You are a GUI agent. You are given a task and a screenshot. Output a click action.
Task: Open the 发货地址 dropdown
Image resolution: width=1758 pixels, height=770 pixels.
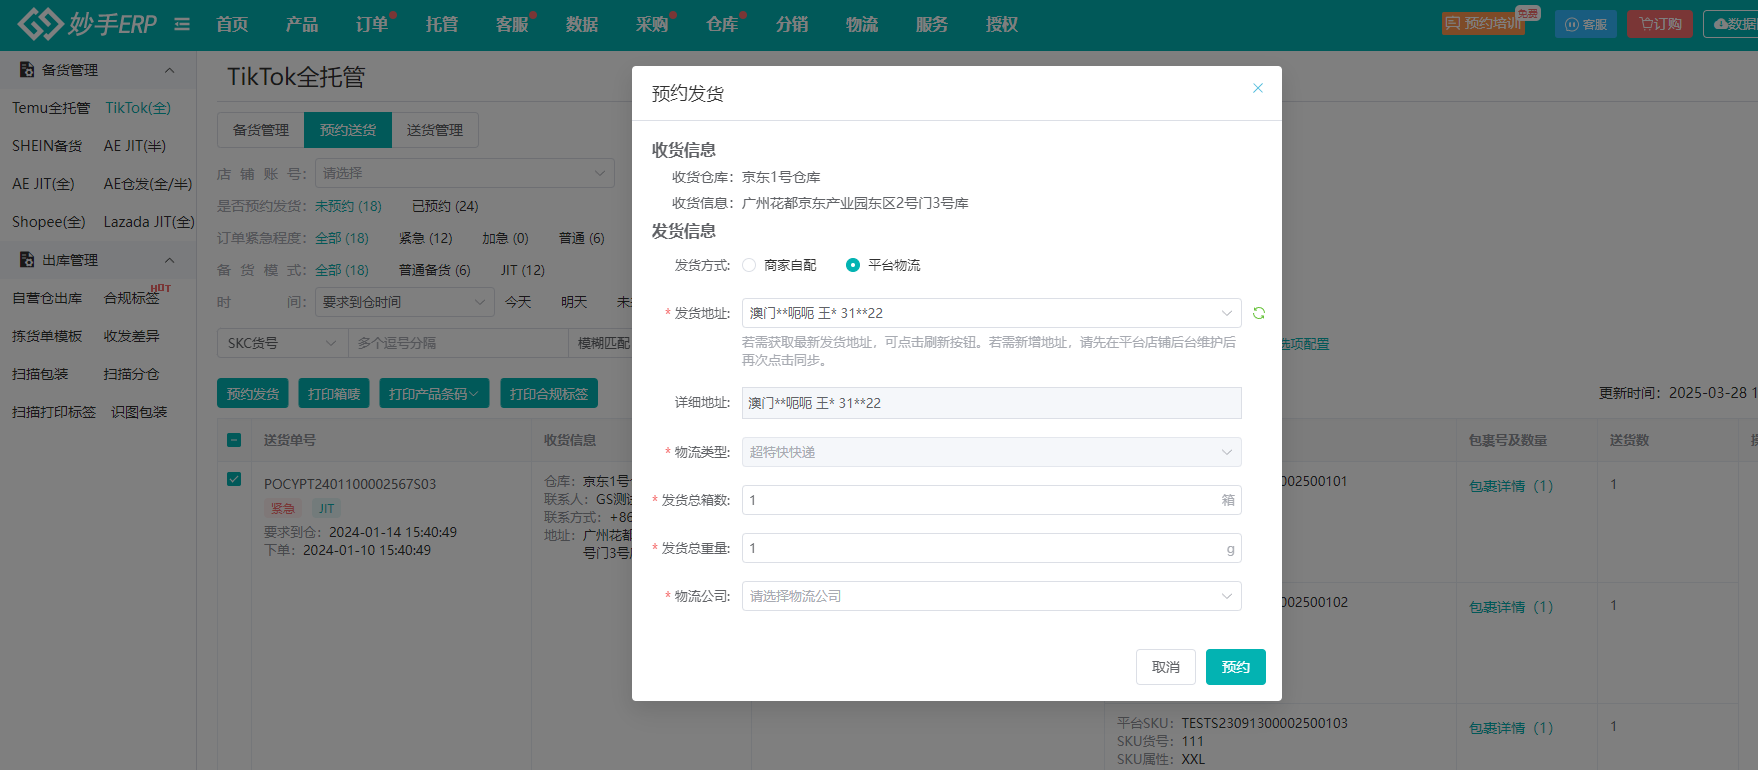tap(991, 313)
